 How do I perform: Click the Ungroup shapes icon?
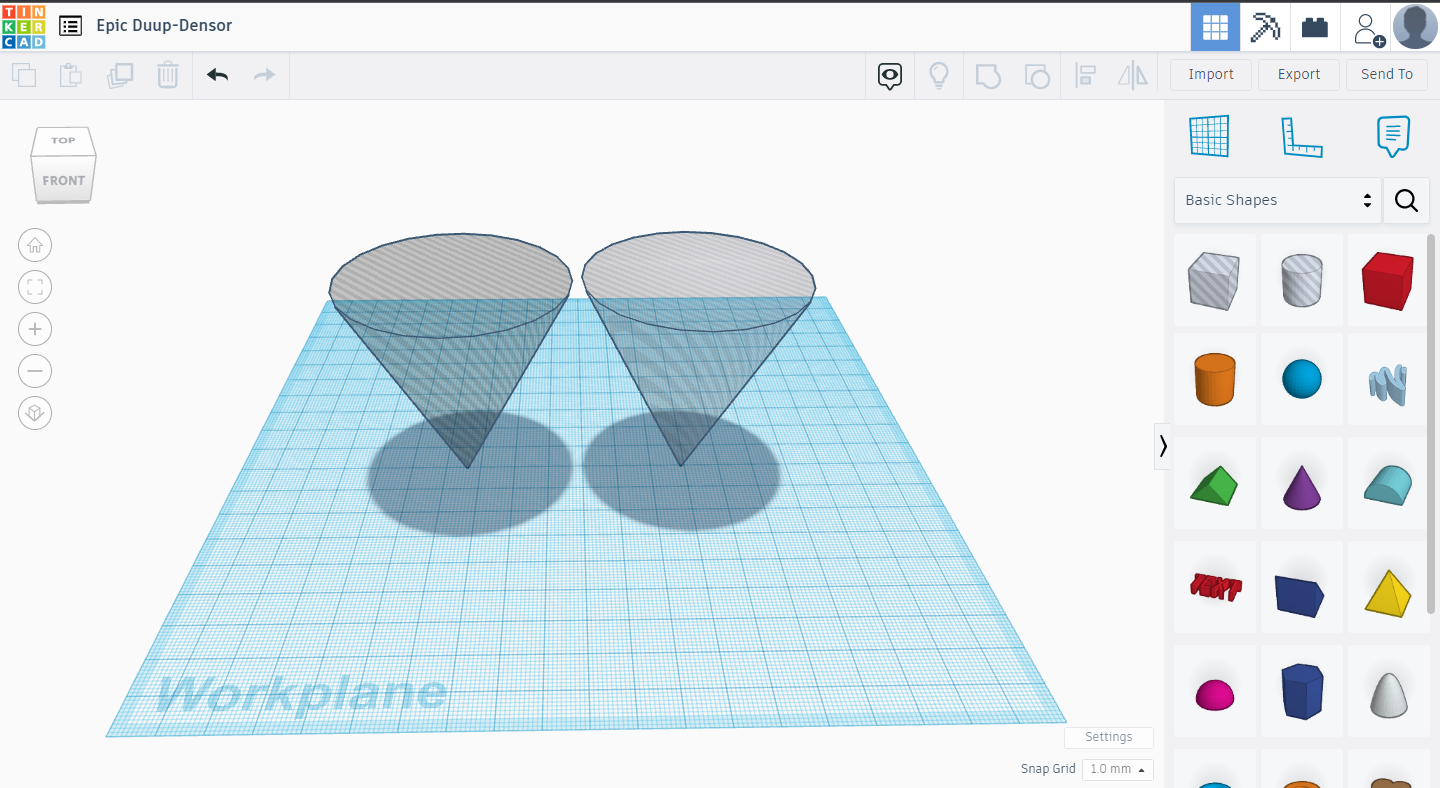tap(1037, 76)
